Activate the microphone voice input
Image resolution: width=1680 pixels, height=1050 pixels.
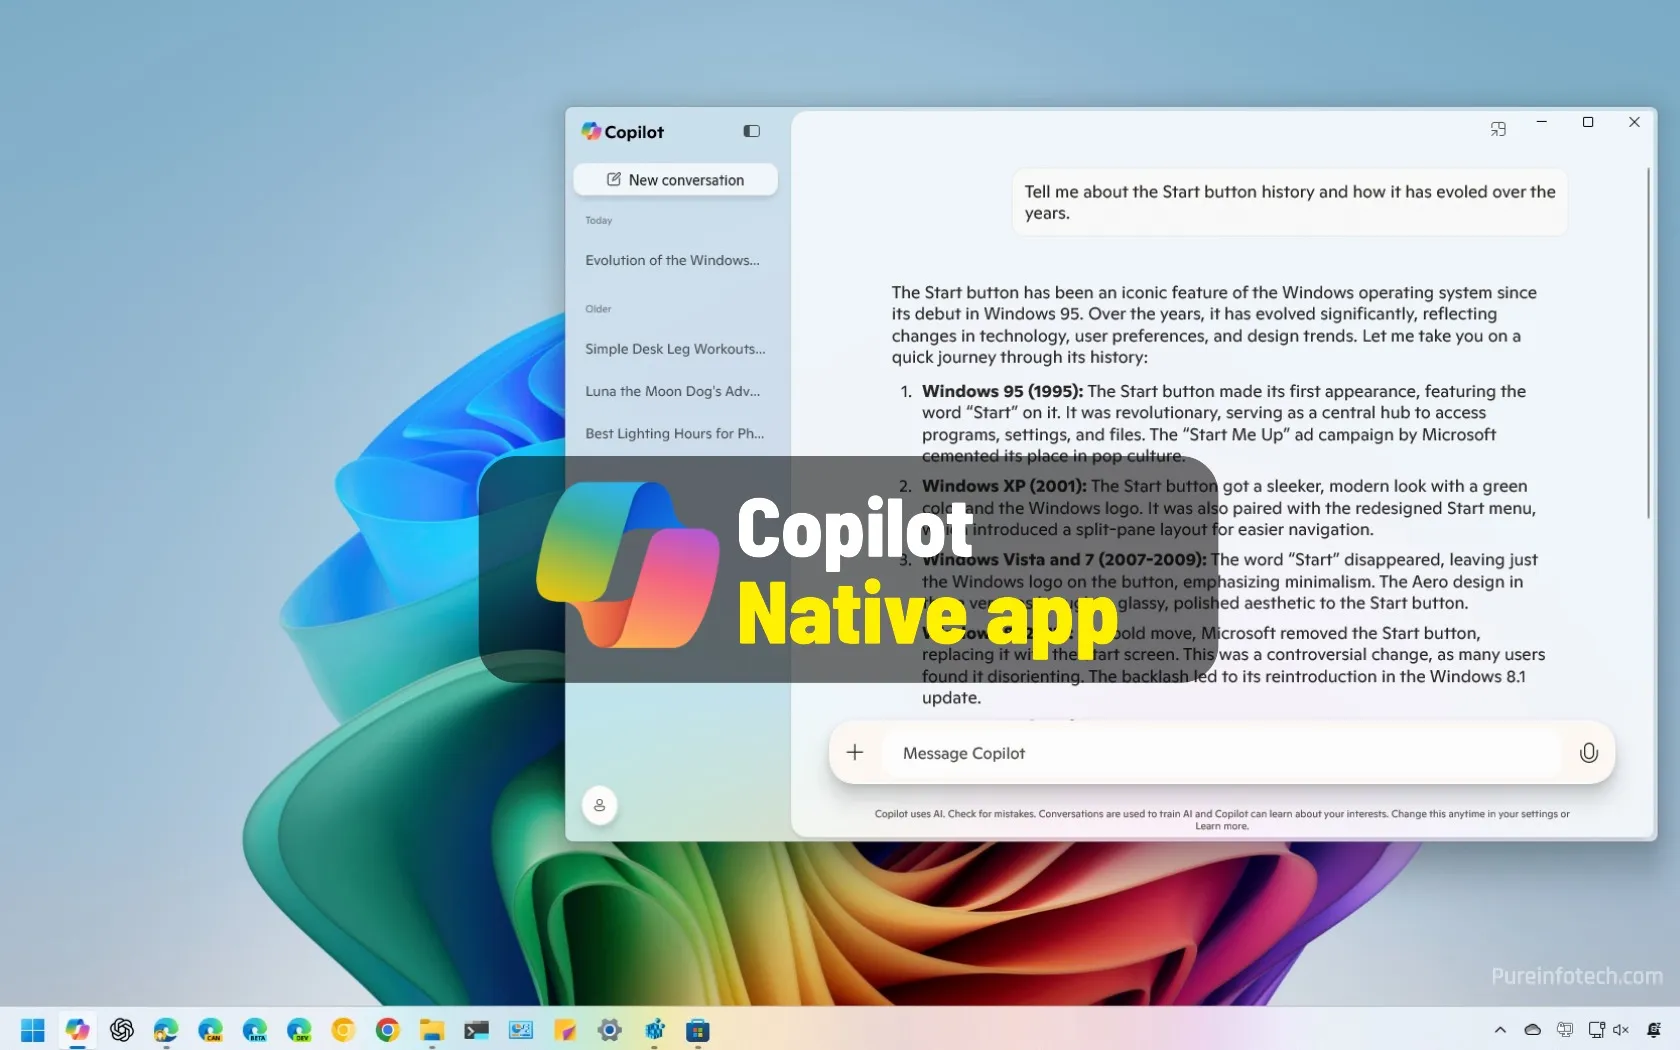point(1588,753)
